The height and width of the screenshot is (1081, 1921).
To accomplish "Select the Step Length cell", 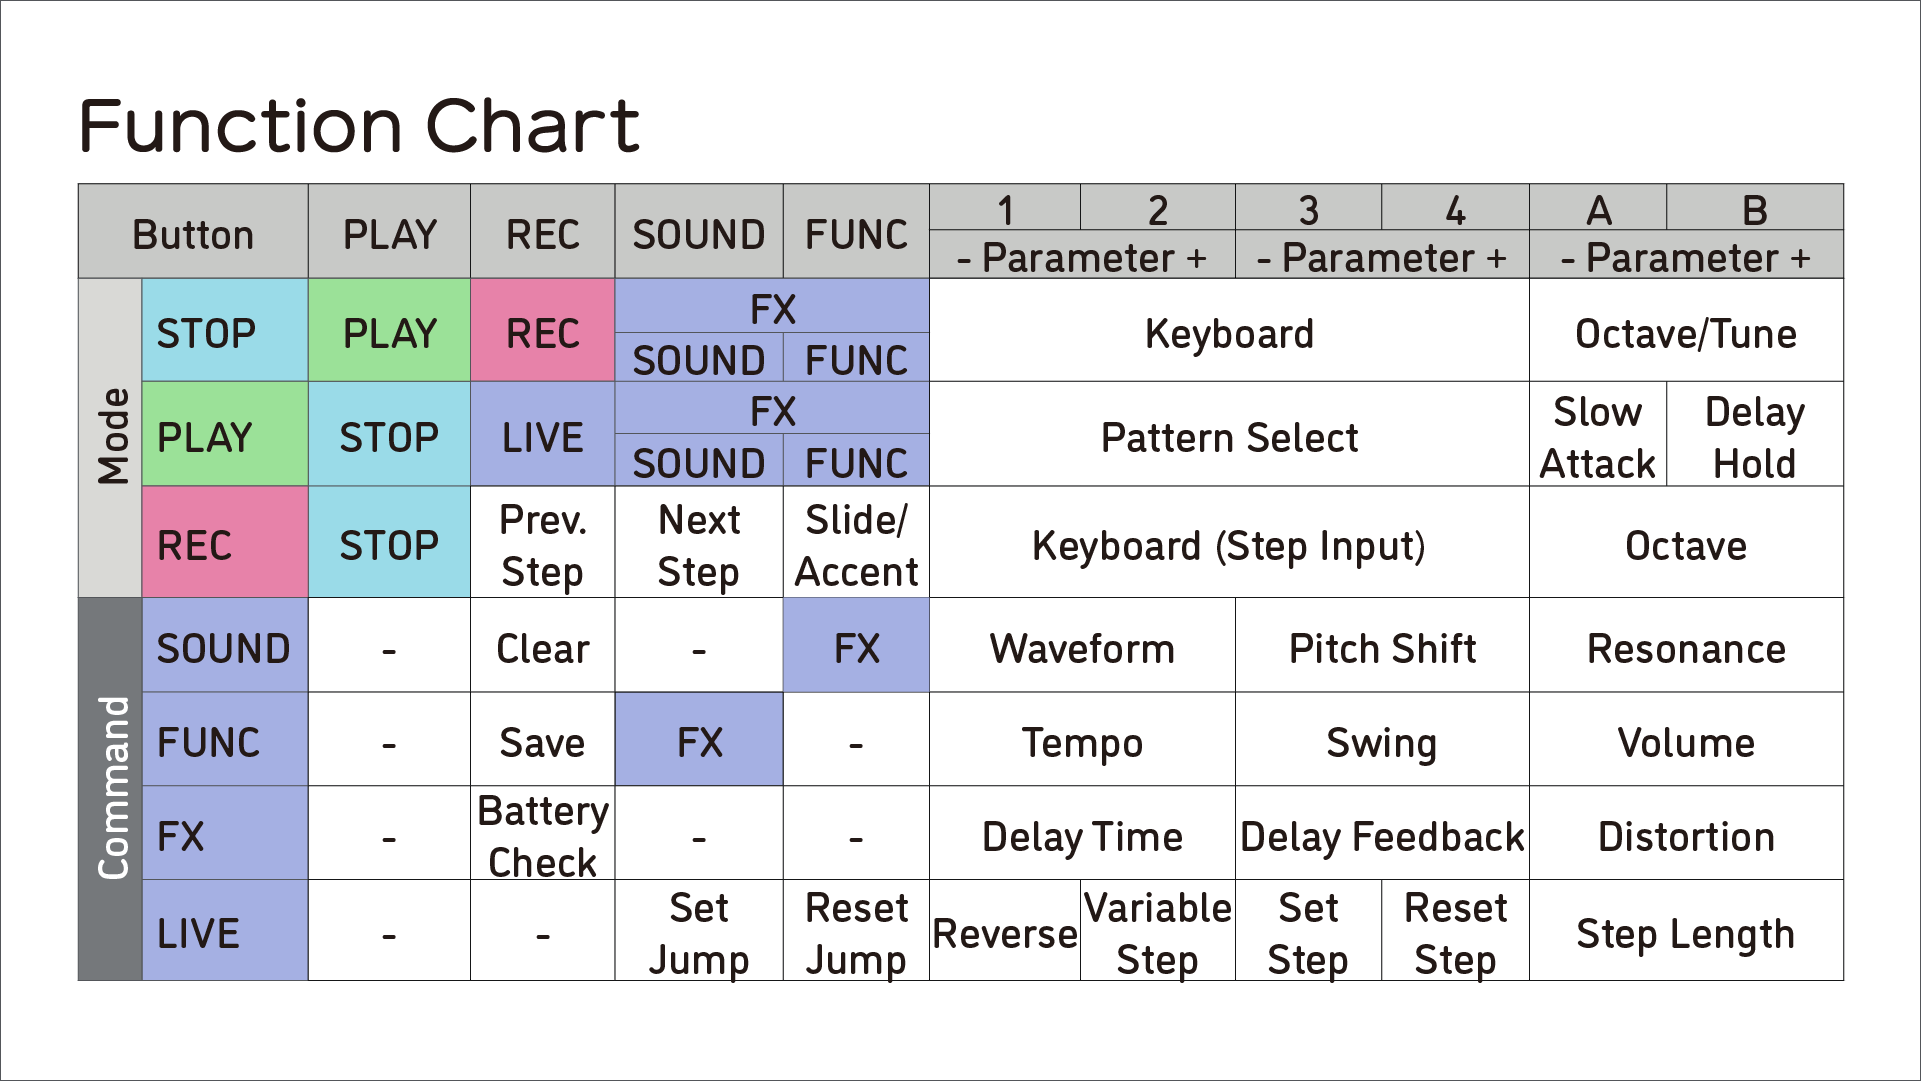I will click(x=1686, y=933).
